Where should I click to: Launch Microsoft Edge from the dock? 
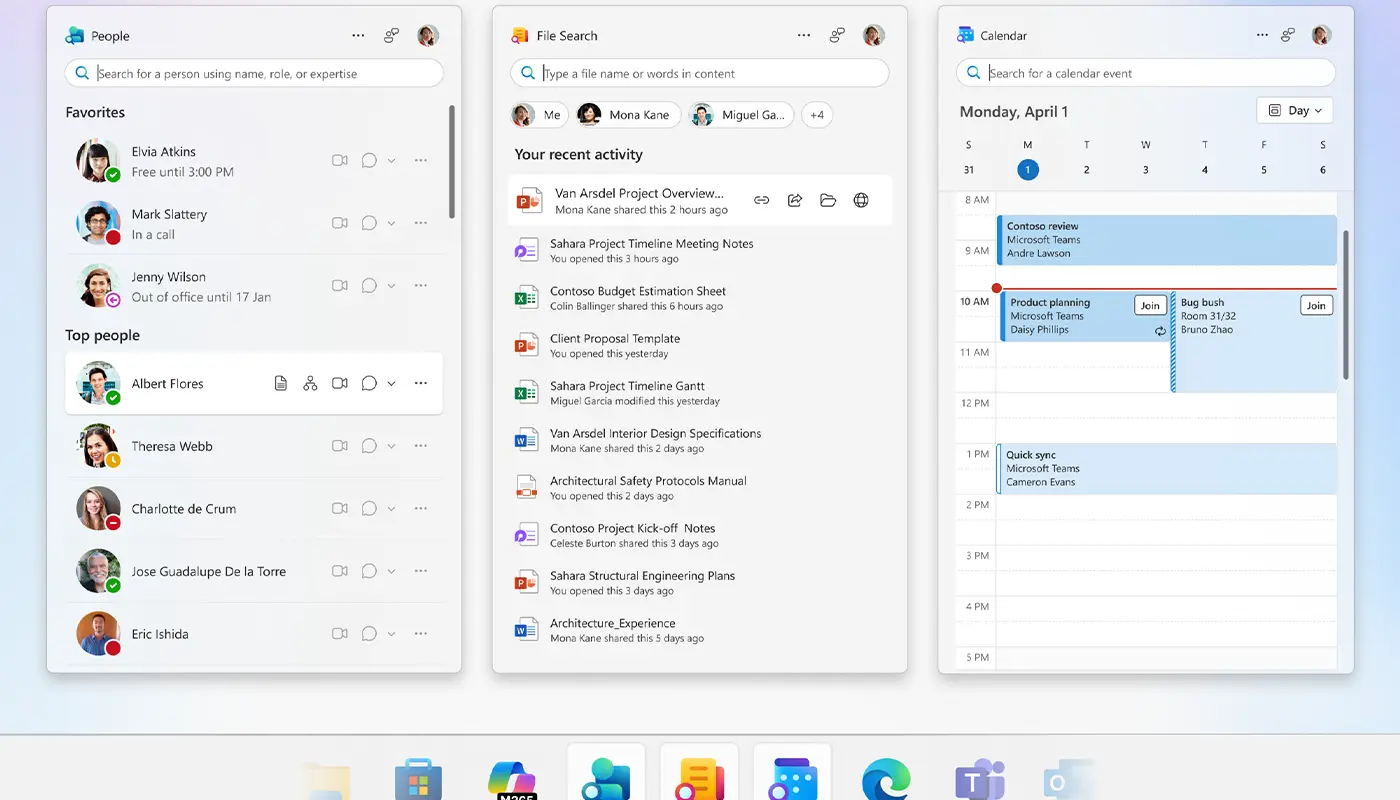[885, 778]
